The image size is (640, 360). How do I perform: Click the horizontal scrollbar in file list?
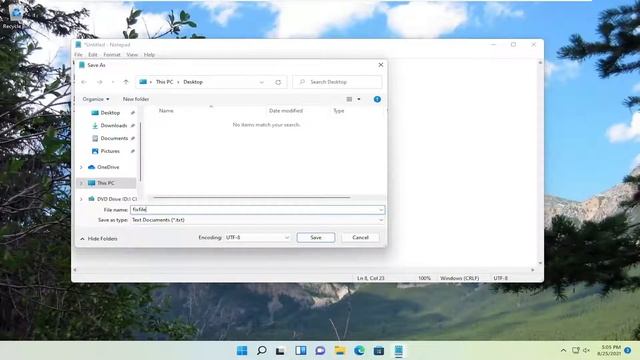[251, 198]
